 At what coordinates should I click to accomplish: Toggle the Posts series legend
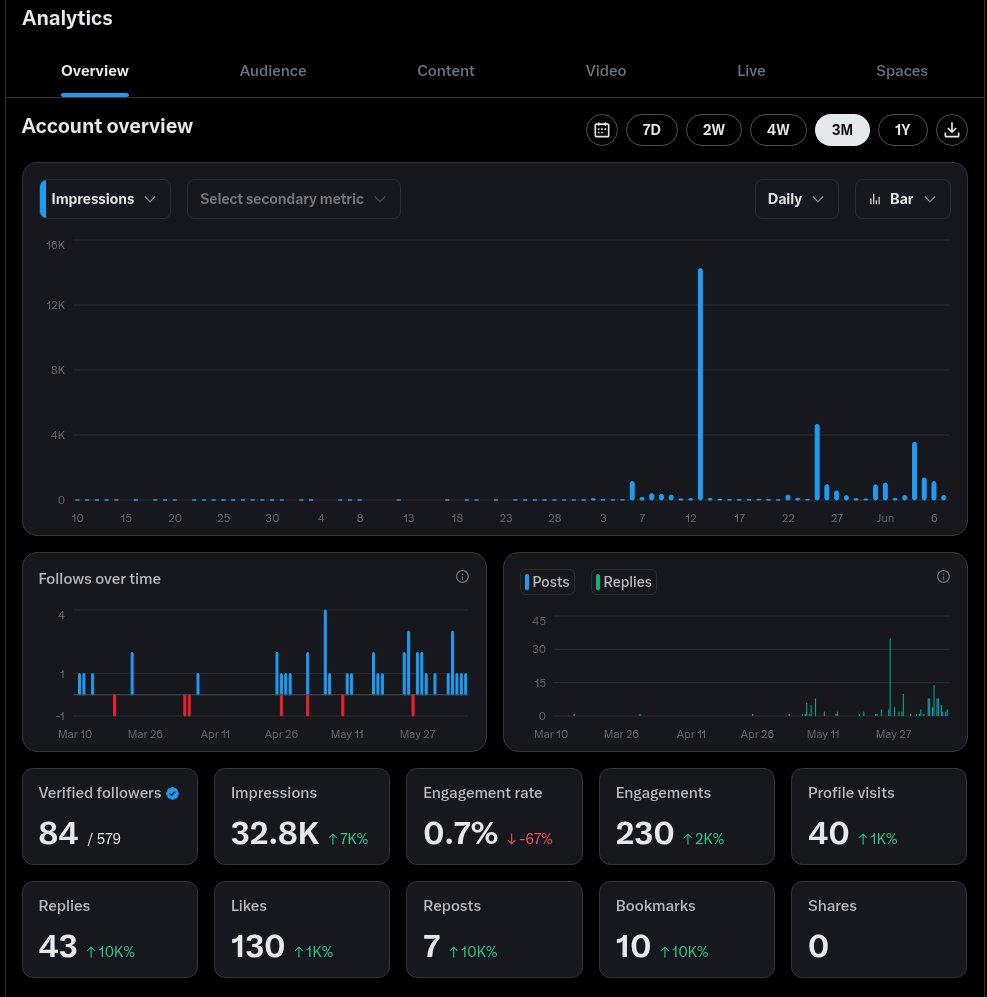click(x=547, y=582)
